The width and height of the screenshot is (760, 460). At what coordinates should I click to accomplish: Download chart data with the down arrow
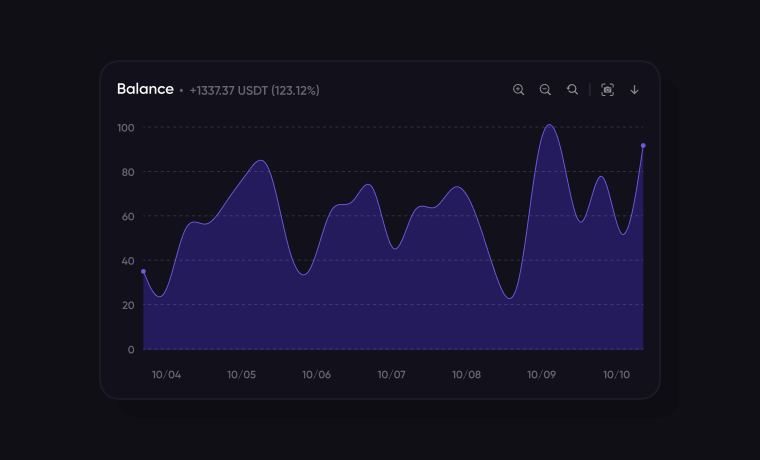[634, 90]
